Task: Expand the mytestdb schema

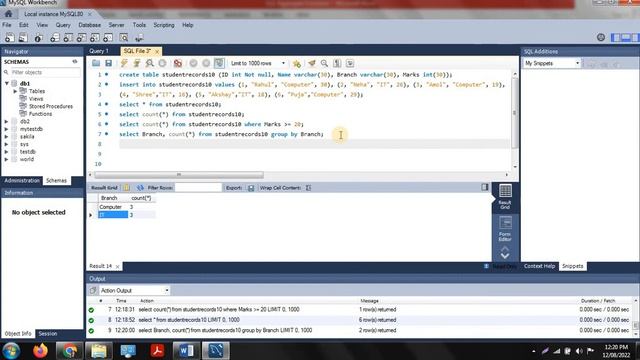Action: click(x=7, y=129)
